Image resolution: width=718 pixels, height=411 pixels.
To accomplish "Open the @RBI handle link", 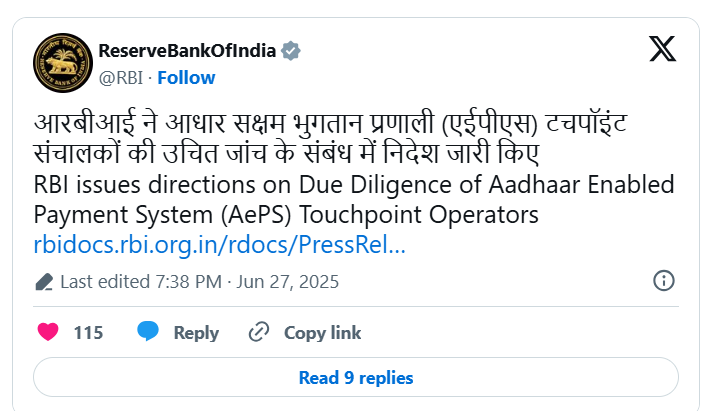I will [x=121, y=78].
